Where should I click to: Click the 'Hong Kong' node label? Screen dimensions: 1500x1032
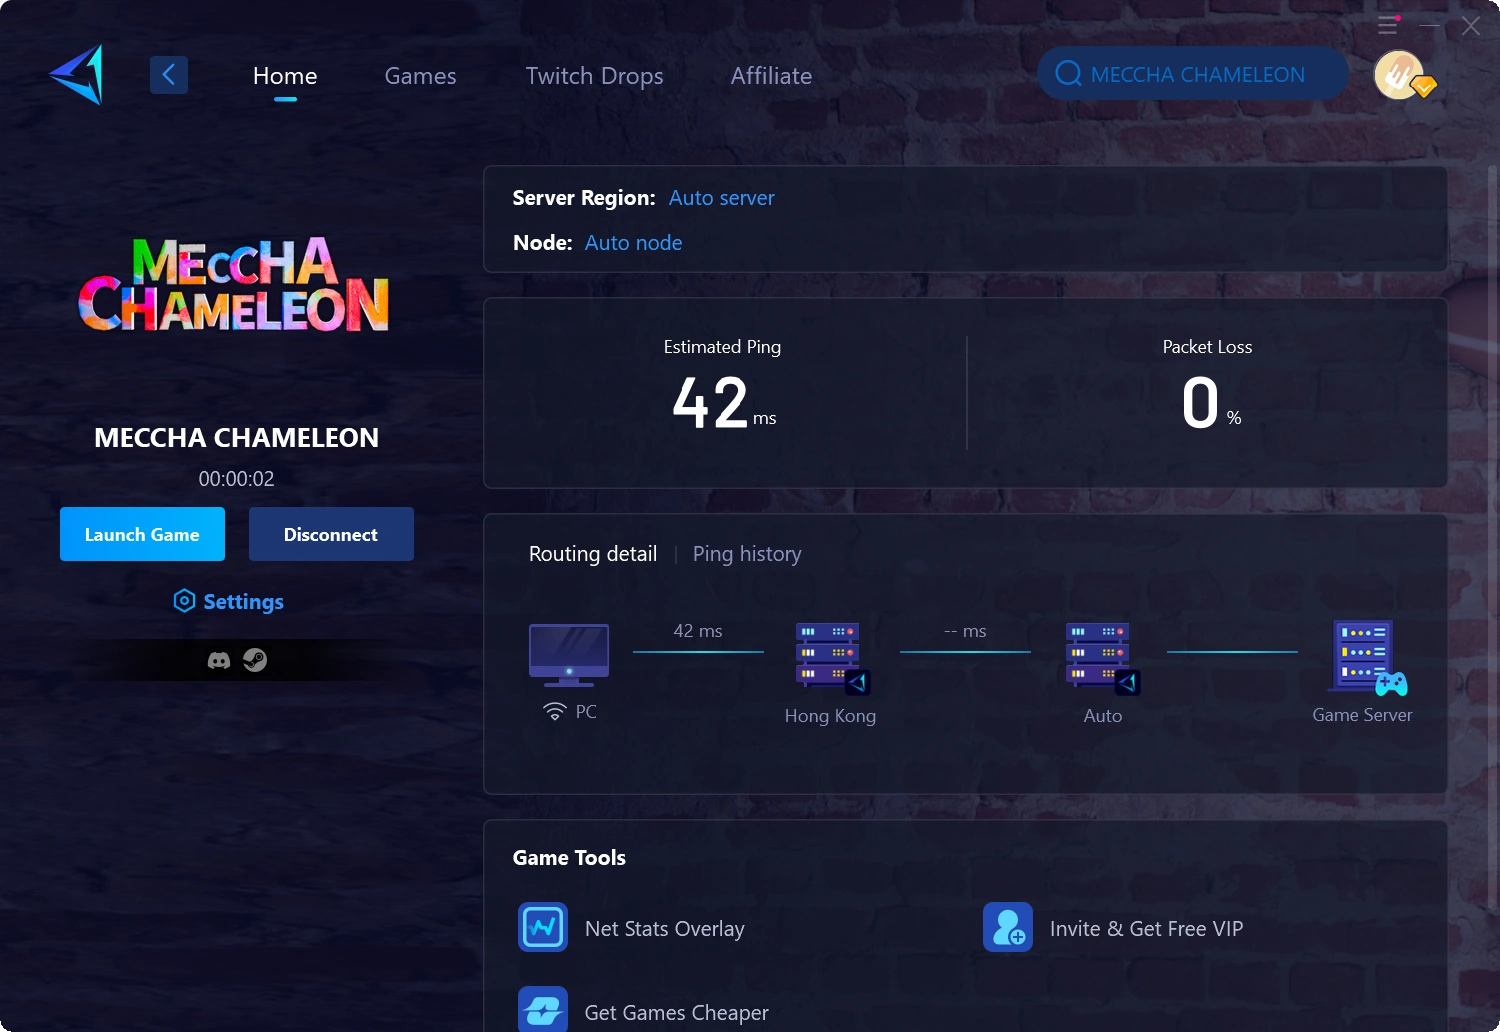pos(830,716)
